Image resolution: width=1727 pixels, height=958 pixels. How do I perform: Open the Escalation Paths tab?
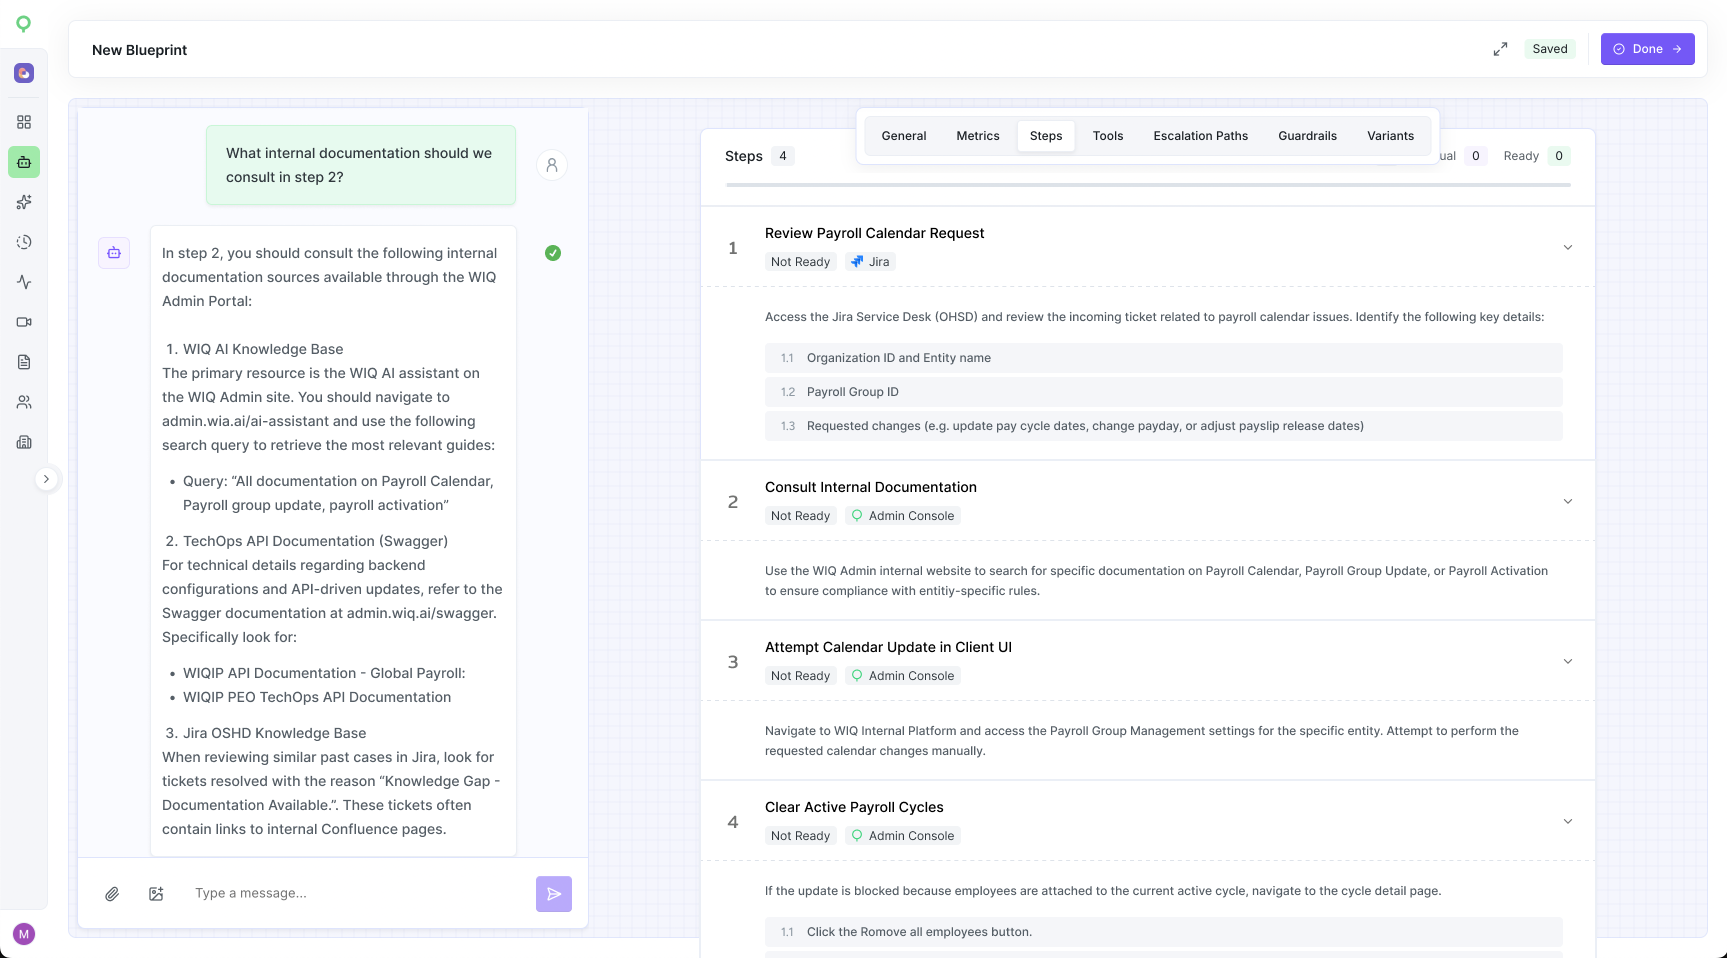1201,136
